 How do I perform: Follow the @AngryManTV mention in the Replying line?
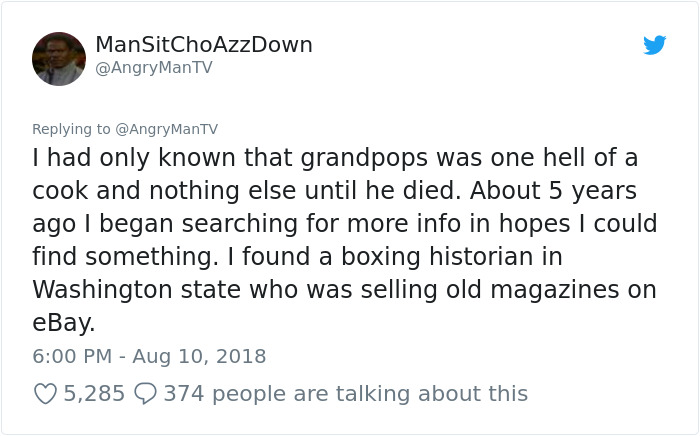pyautogui.click(x=167, y=129)
